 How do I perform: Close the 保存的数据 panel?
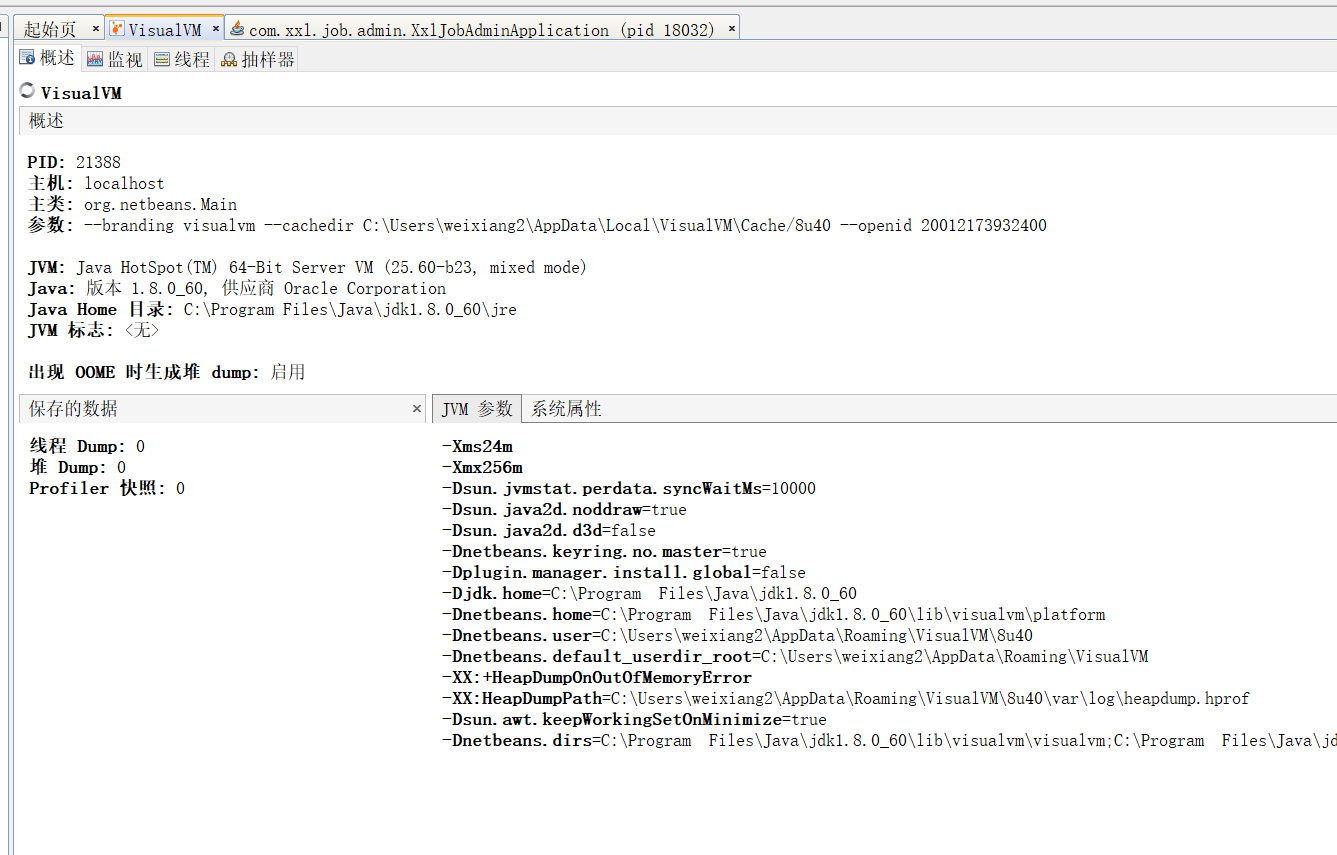pos(418,408)
